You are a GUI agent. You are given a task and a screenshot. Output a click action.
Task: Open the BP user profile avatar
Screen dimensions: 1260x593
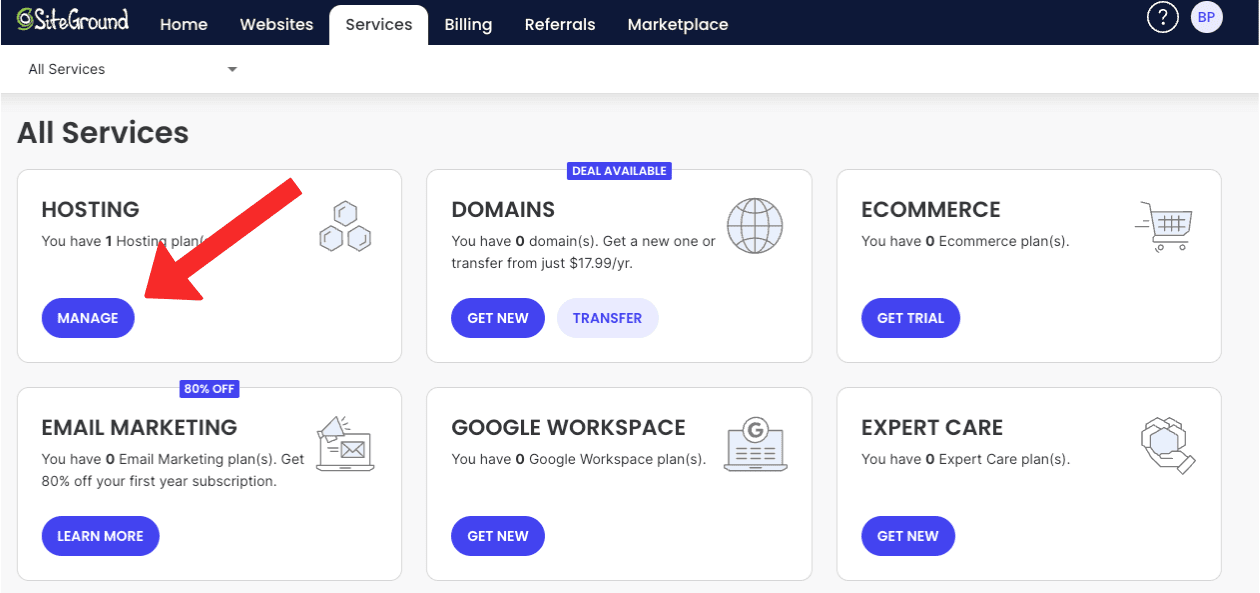(x=1207, y=18)
